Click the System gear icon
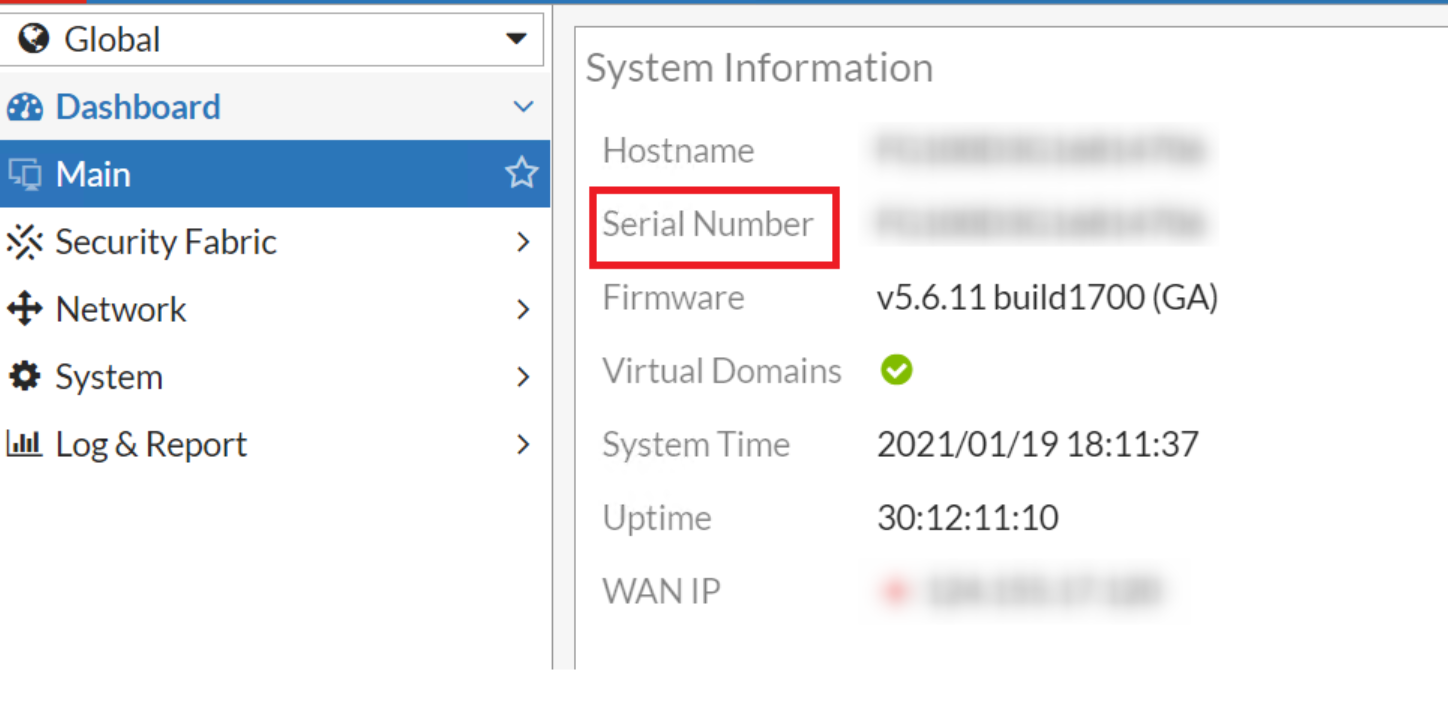 pos(25,377)
